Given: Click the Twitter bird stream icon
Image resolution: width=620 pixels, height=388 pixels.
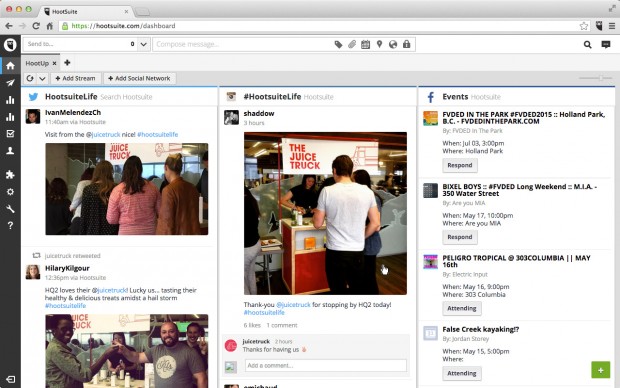Looking at the screenshot, I should (33, 97).
